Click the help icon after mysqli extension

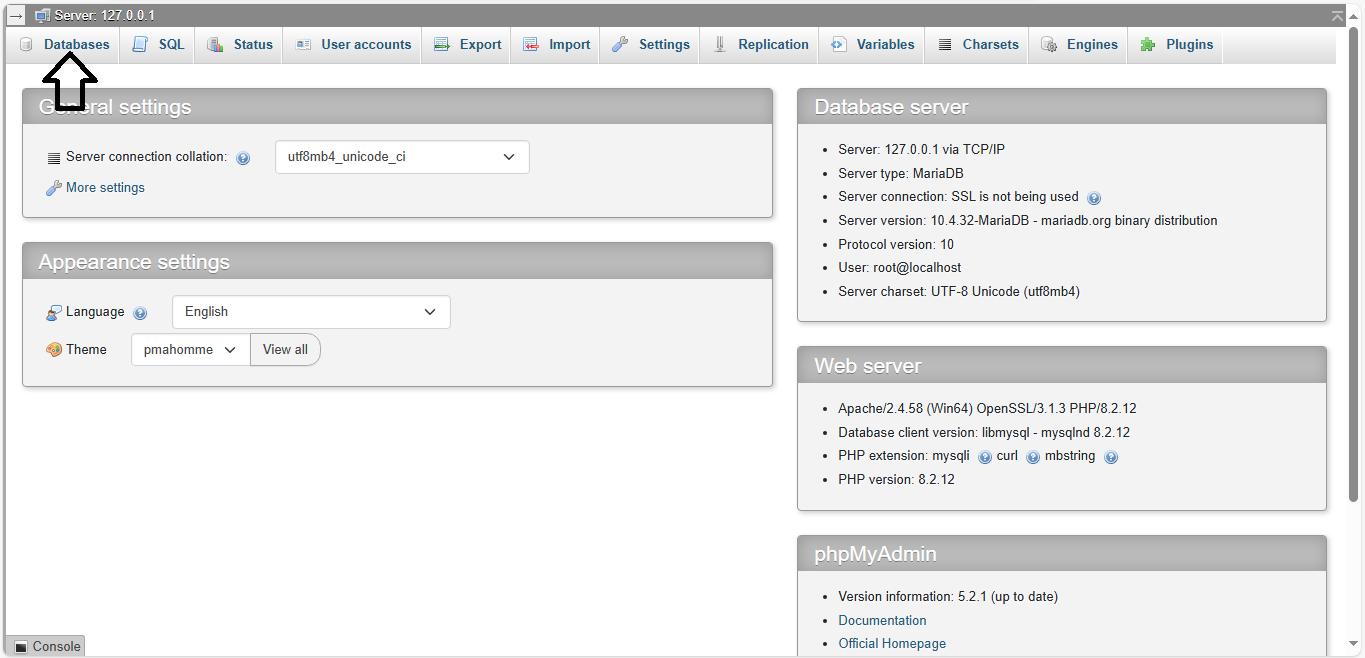tap(985, 457)
